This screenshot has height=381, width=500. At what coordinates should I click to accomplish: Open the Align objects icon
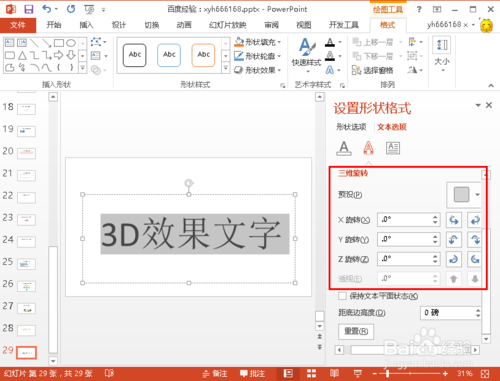413,42
